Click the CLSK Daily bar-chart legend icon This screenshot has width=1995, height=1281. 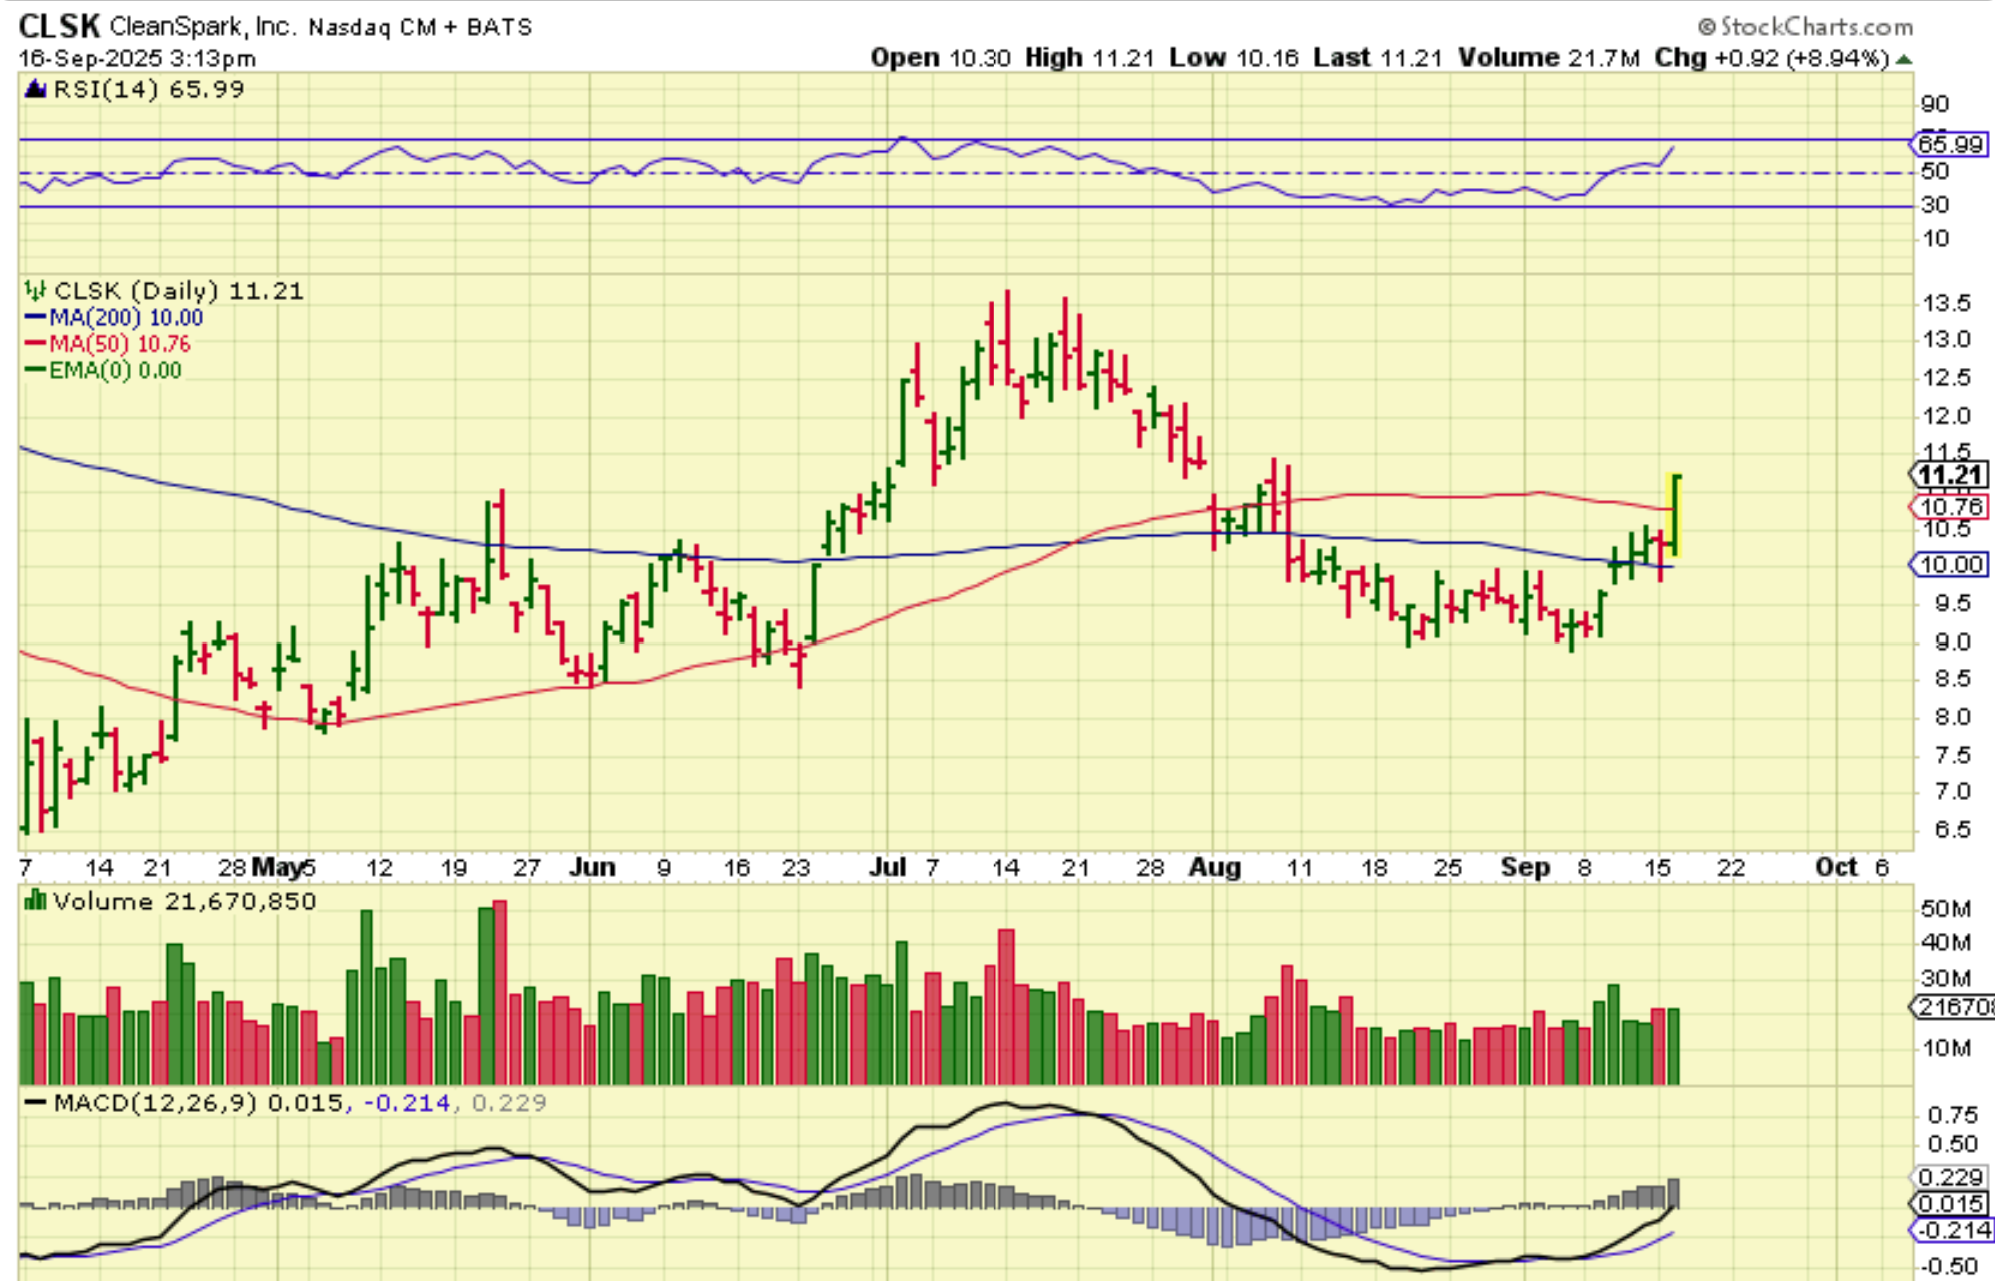[35, 291]
